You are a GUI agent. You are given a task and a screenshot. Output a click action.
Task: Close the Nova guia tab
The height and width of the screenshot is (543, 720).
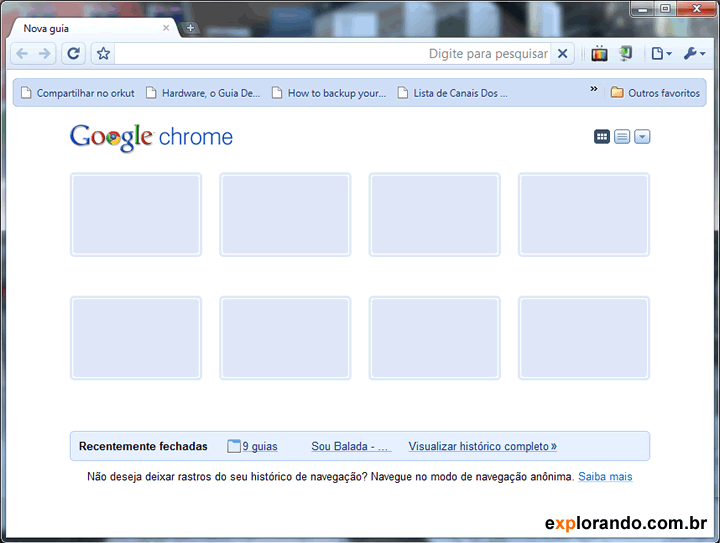(x=166, y=28)
